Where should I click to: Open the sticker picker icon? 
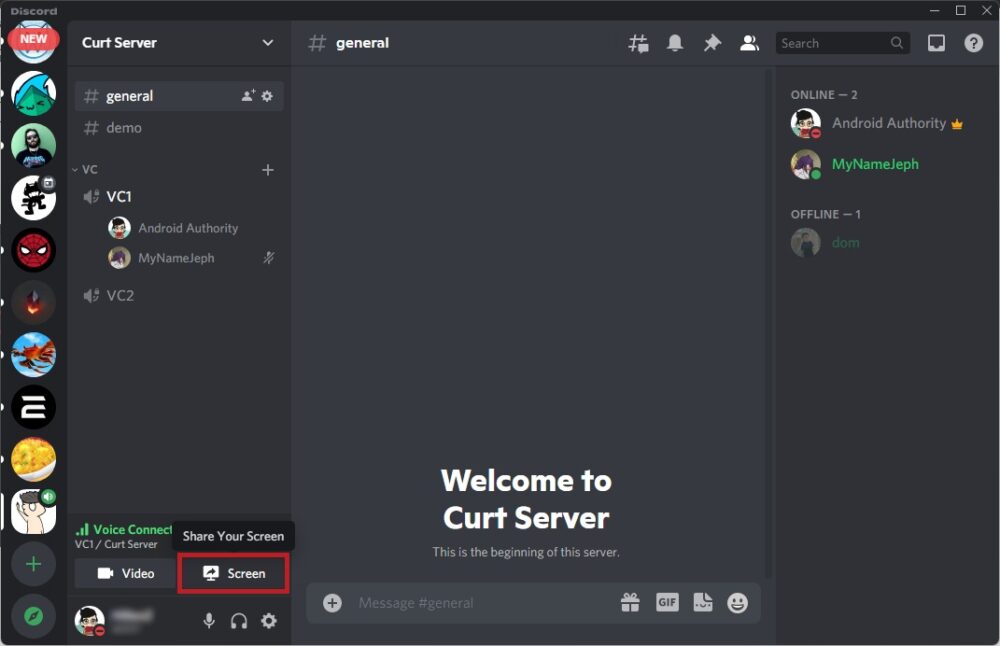[703, 602]
